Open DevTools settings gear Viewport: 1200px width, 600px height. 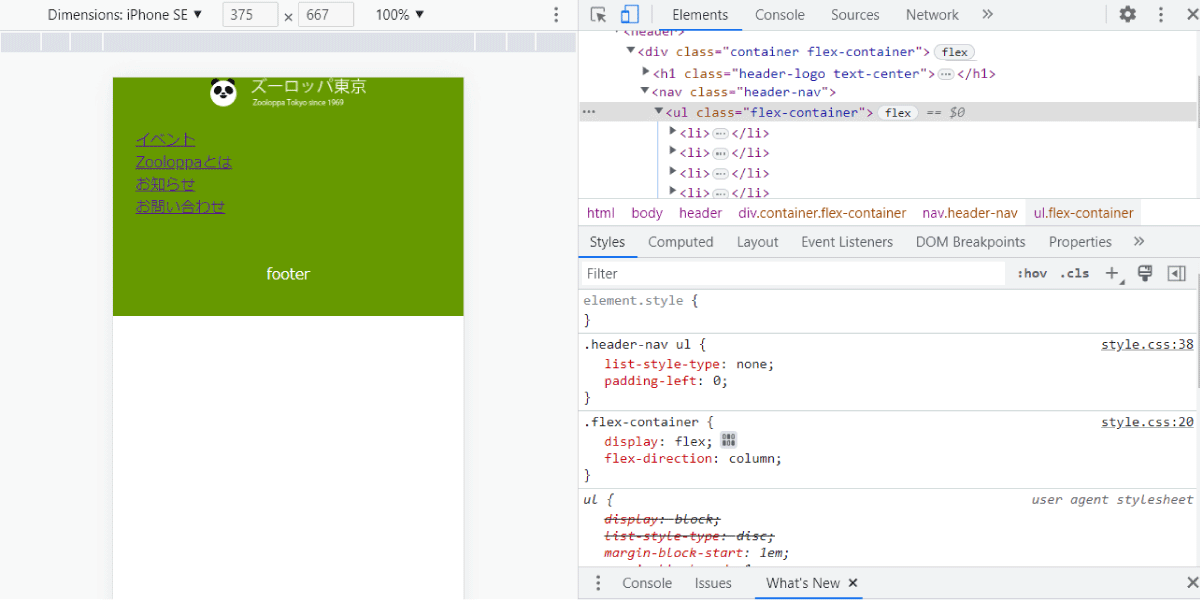(1128, 15)
